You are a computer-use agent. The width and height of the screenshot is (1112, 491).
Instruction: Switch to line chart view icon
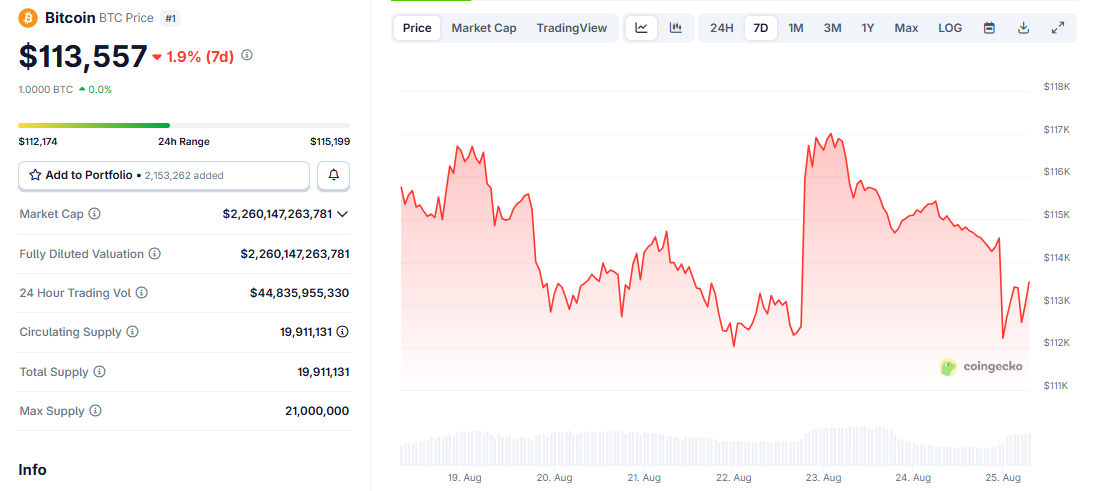641,28
